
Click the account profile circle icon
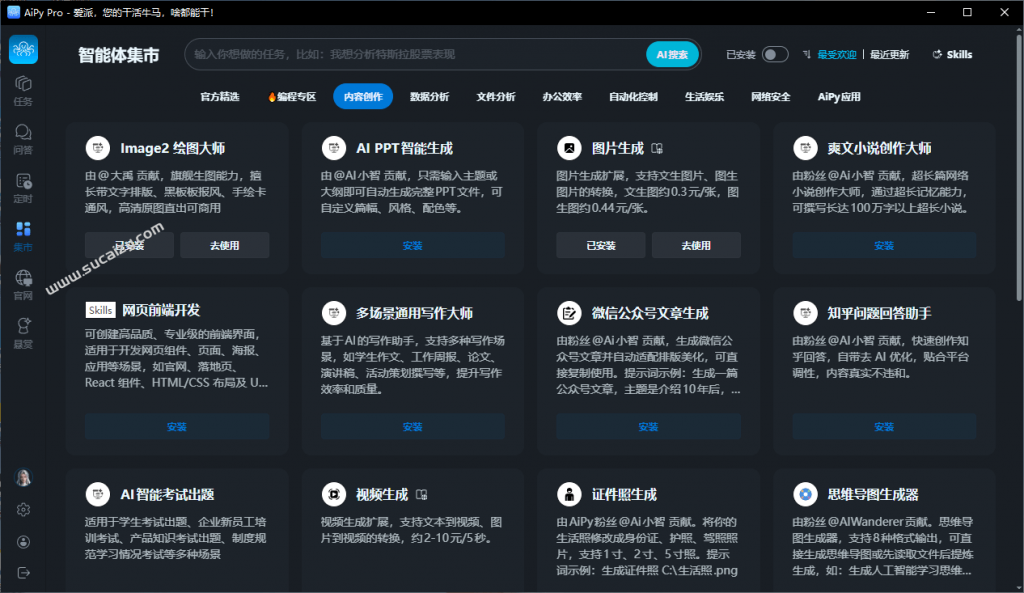(24, 541)
